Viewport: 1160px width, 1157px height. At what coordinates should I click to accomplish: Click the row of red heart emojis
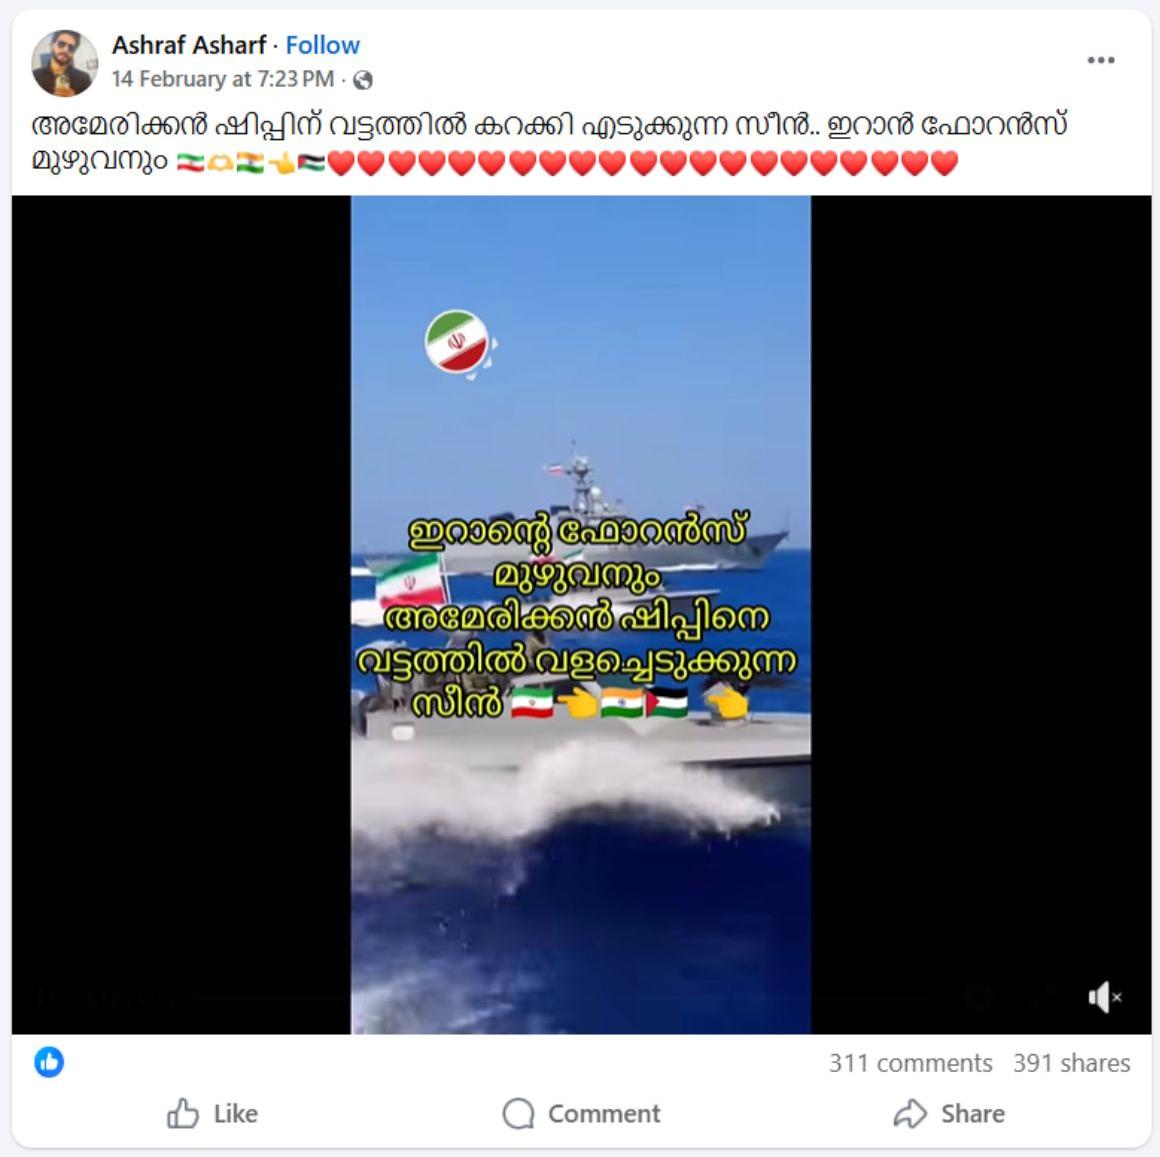642,162
